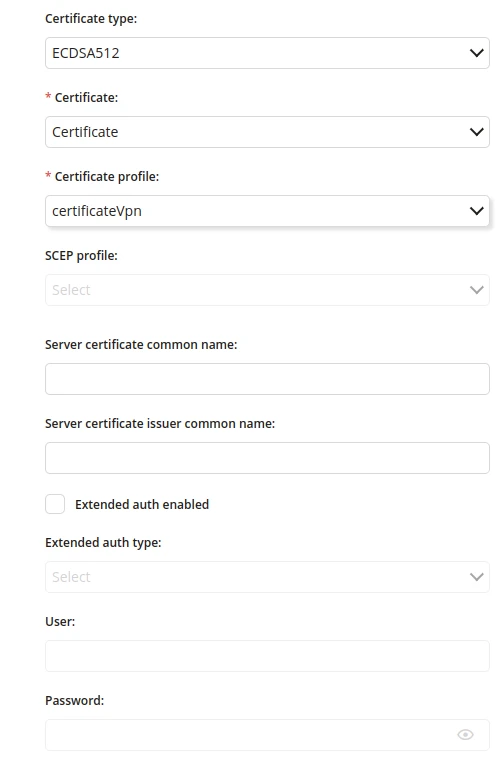This screenshot has height=761, width=500.
Task: Focus Server certificate issuer common name field
Action: click(267, 458)
